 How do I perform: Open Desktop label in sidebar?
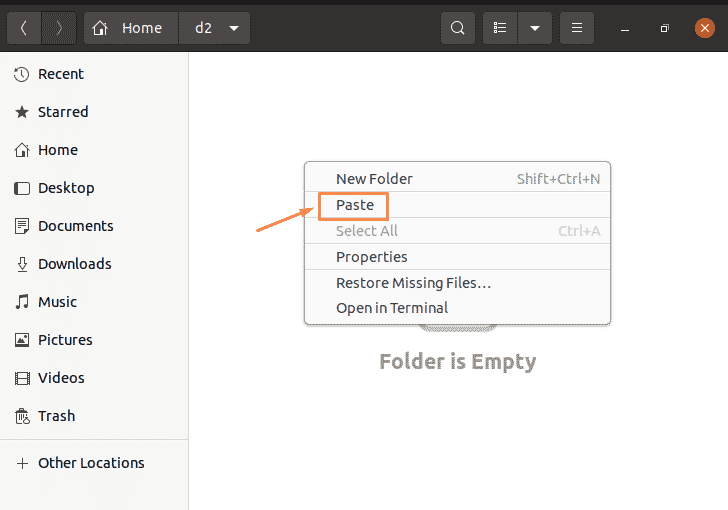coord(66,188)
